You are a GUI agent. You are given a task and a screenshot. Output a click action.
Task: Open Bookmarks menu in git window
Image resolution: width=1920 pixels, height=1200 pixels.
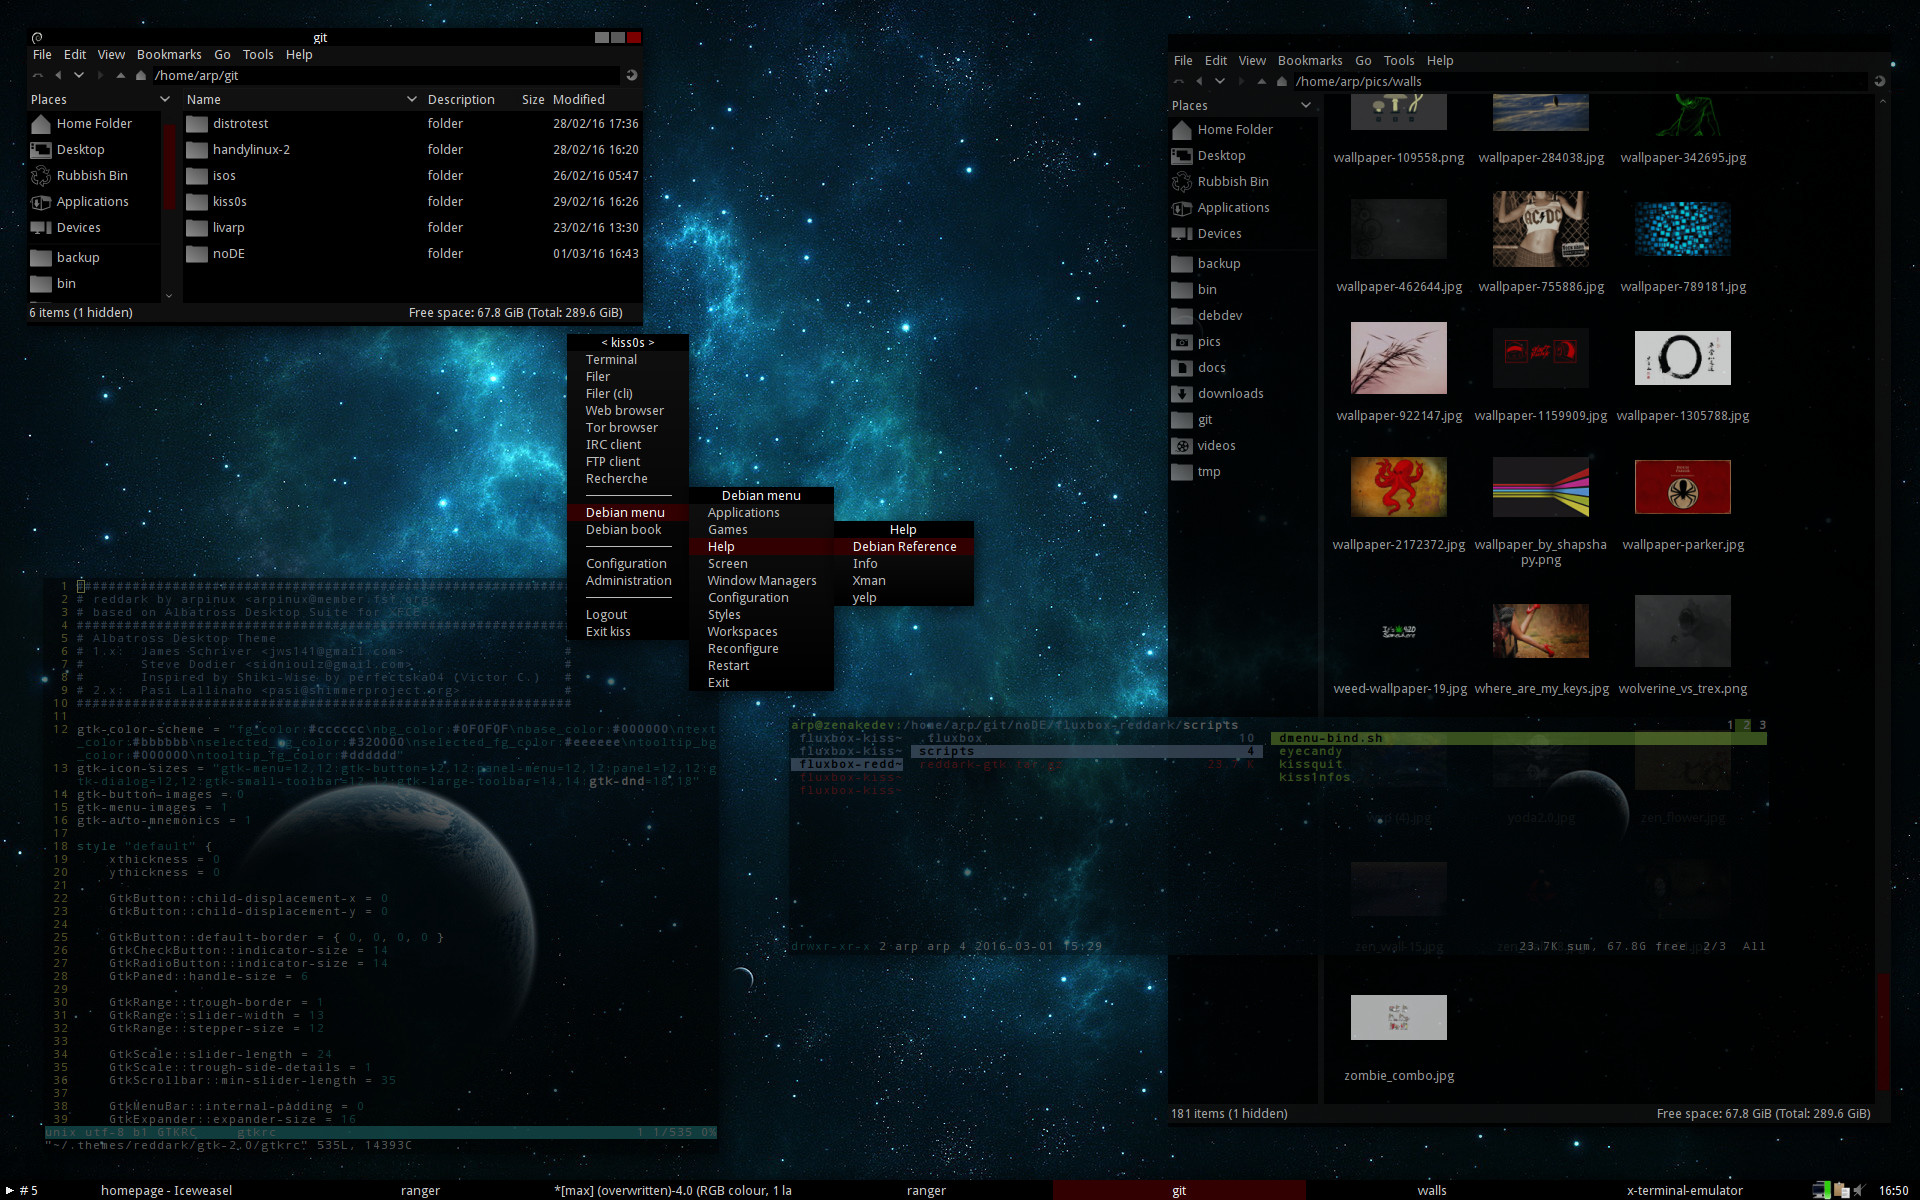point(169,54)
